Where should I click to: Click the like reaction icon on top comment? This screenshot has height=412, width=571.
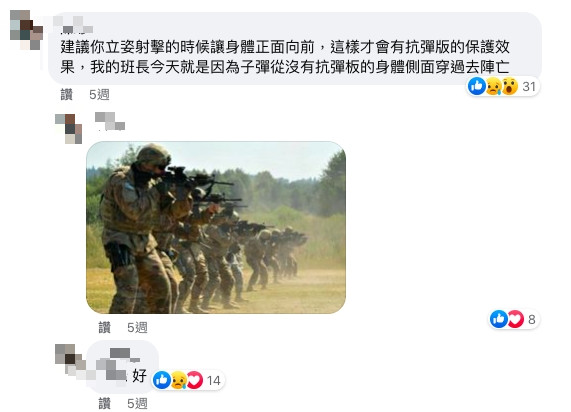point(477,86)
